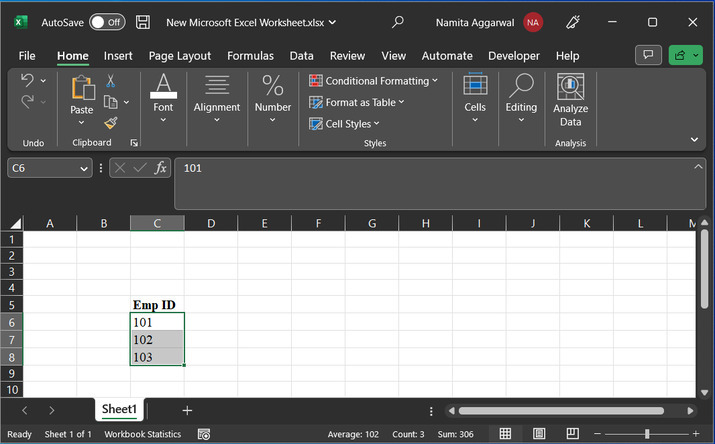Switch to the Insert tab
This screenshot has width=715, height=444.
point(118,56)
